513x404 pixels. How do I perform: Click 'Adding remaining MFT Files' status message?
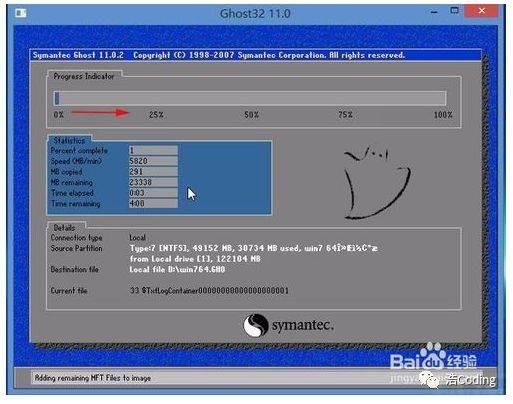pyautogui.click(x=93, y=378)
